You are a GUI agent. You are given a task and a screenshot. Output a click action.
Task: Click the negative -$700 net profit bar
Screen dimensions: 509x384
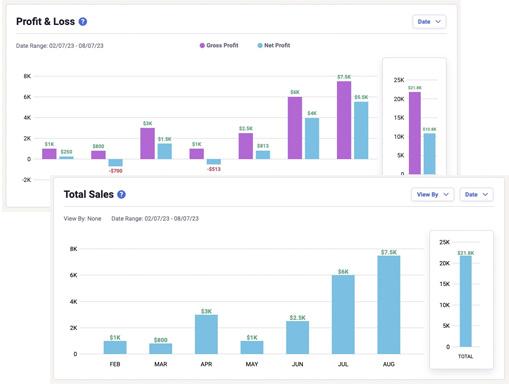(x=116, y=163)
